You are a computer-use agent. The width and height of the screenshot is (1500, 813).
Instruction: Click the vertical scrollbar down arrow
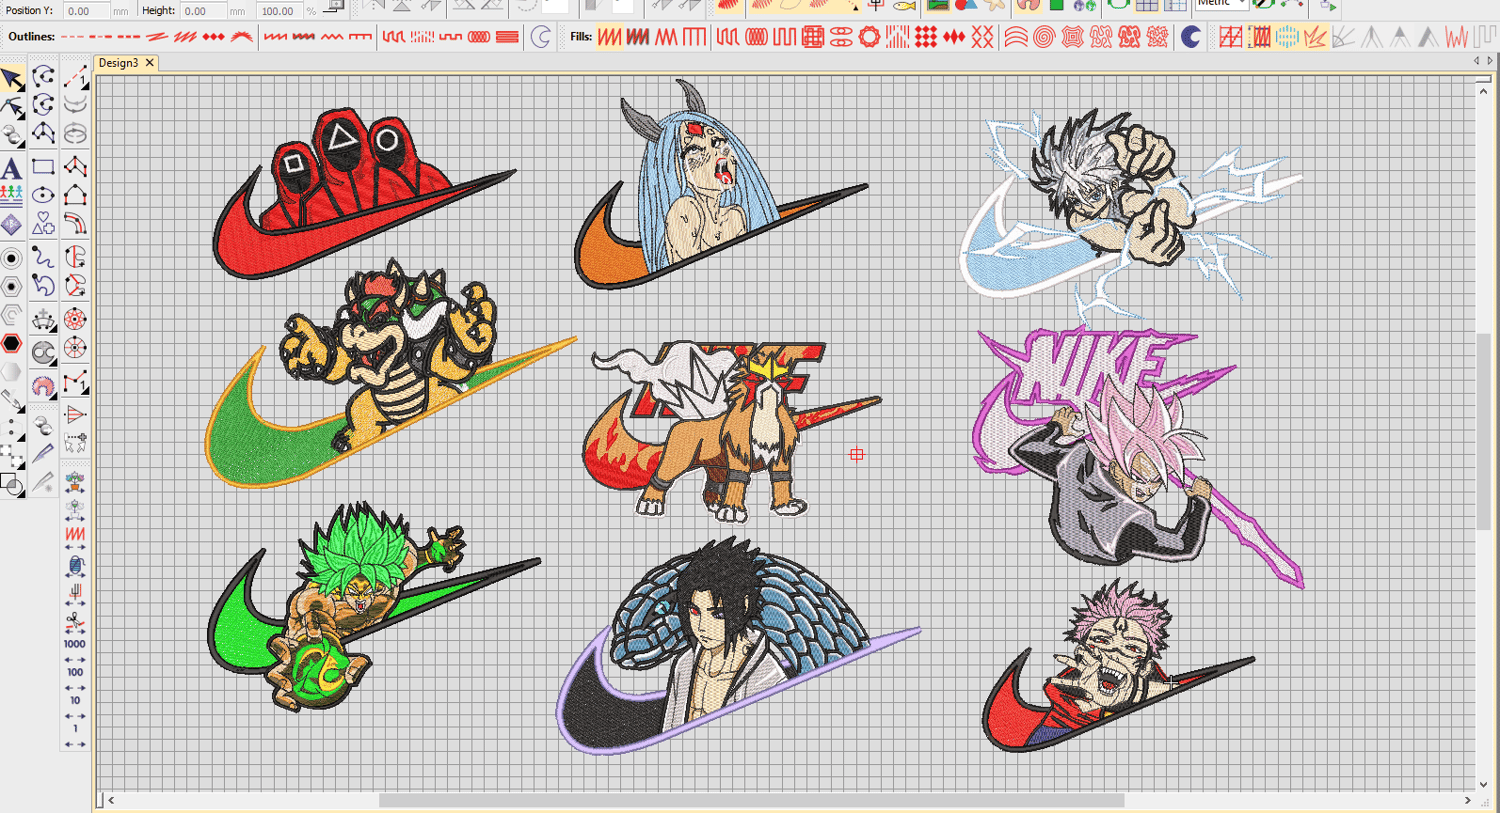[1483, 784]
